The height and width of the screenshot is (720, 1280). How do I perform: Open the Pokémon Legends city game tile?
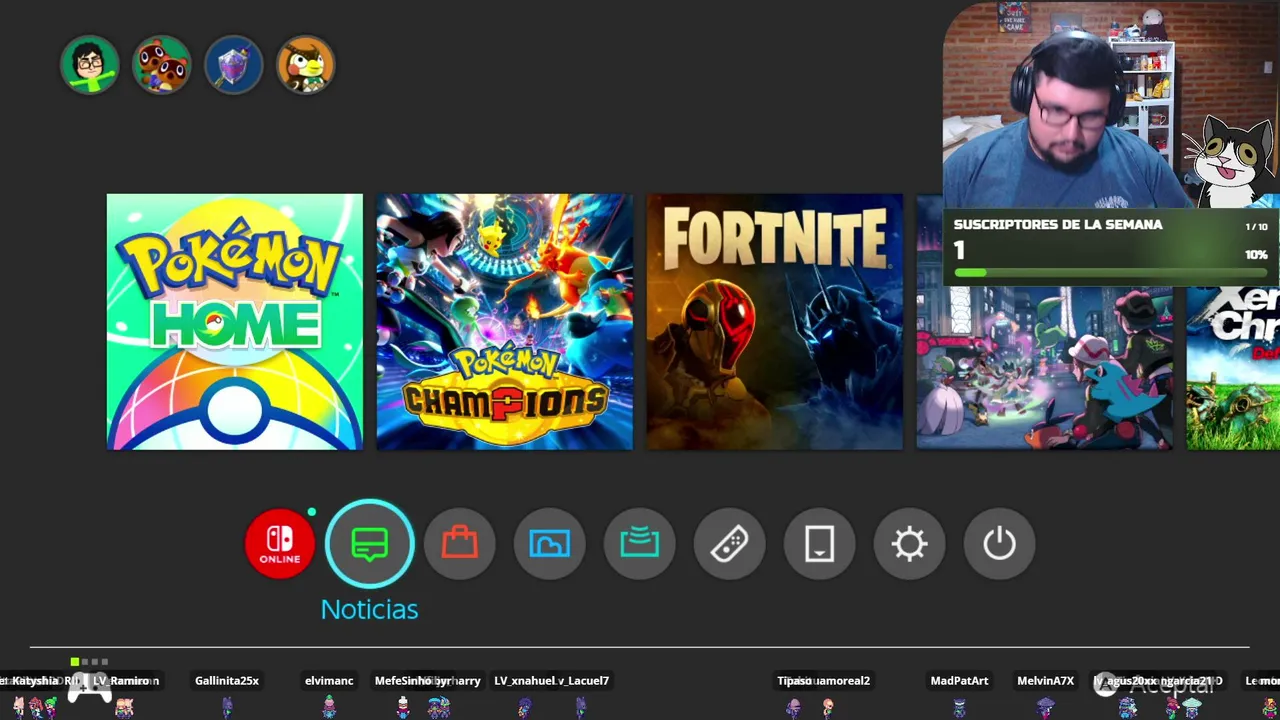(x=1045, y=368)
